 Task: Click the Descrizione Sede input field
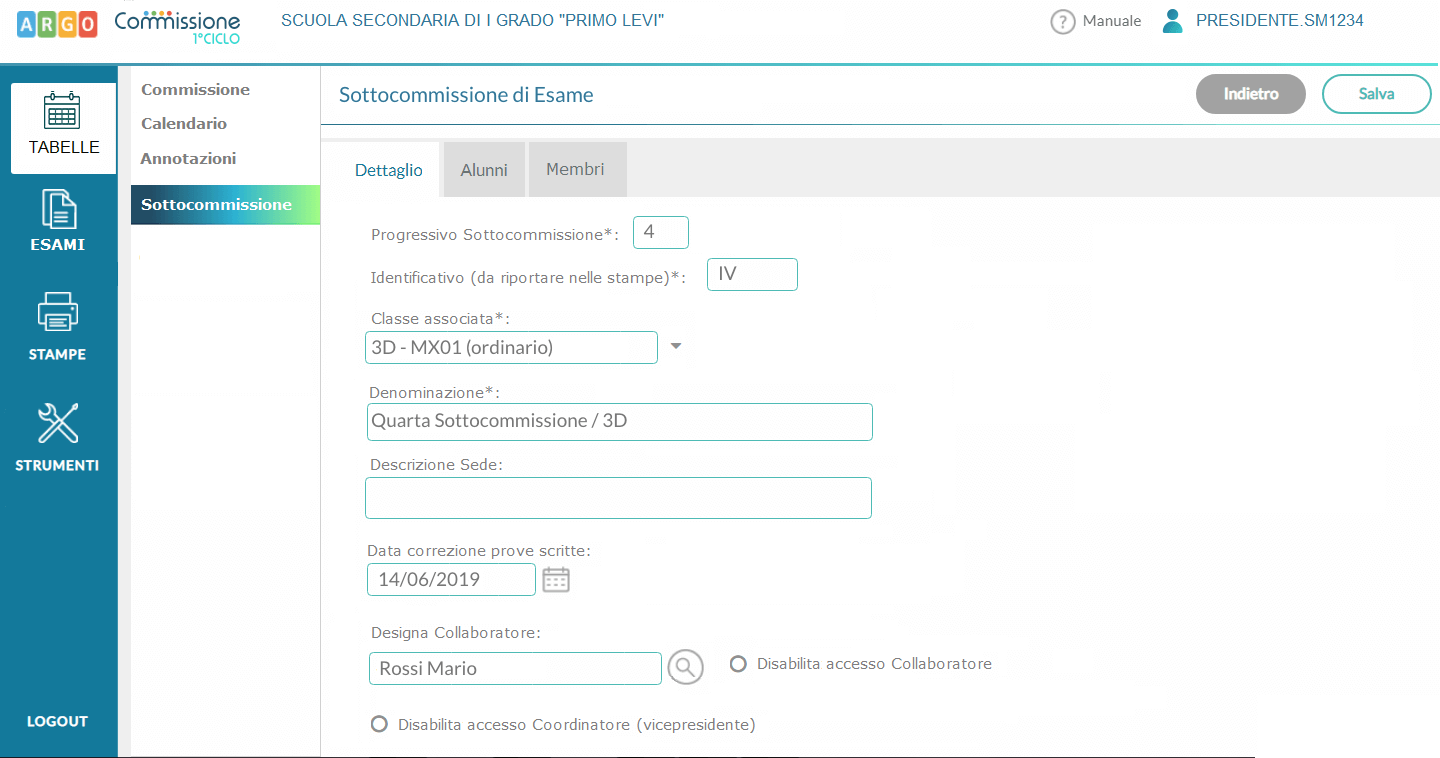(618, 498)
